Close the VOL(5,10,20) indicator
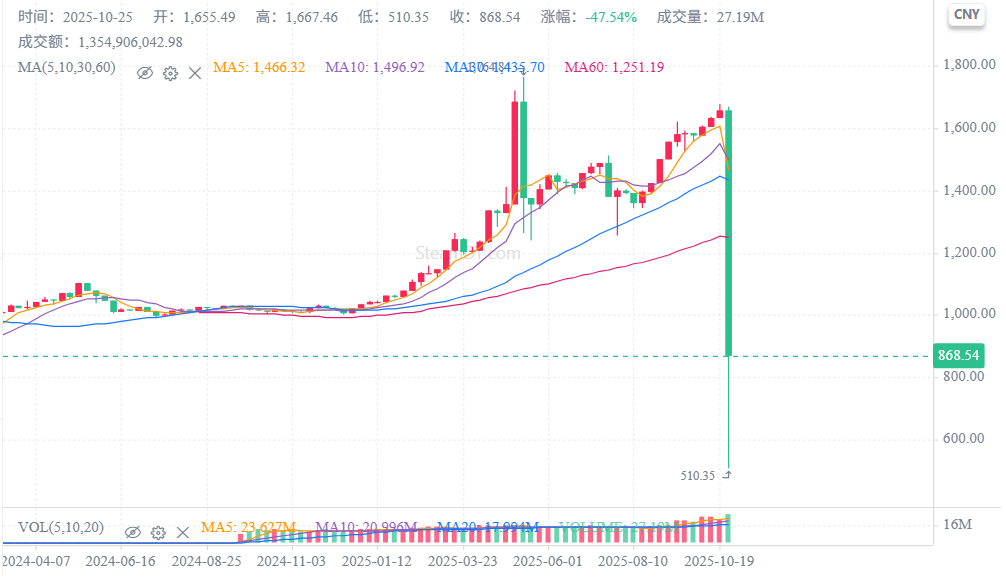Viewport: 1006px width, 583px height. coord(182,533)
